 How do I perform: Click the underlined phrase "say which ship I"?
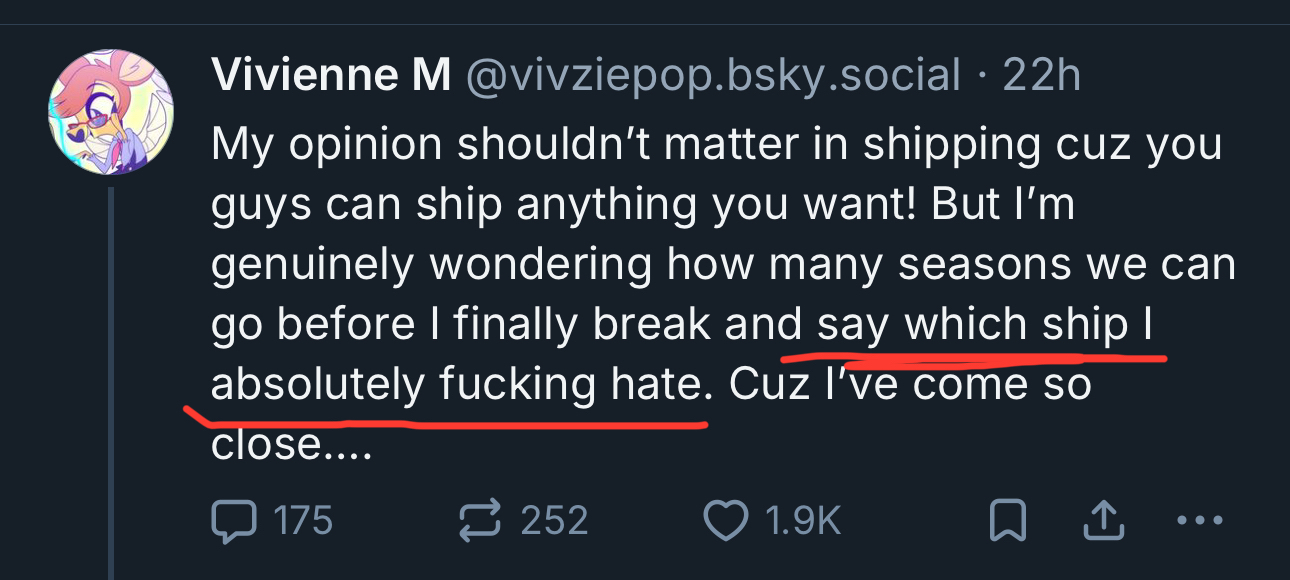click(x=986, y=325)
